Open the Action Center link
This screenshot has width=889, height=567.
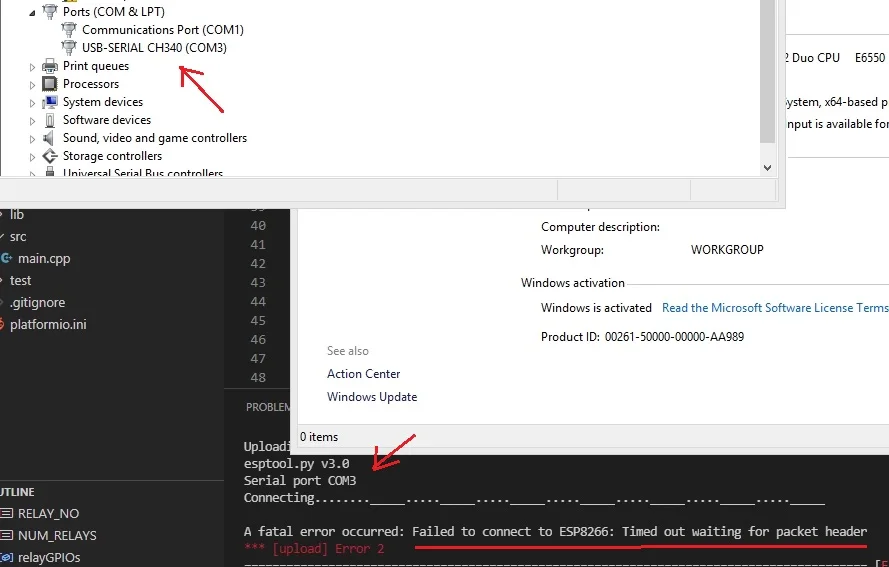[363, 374]
